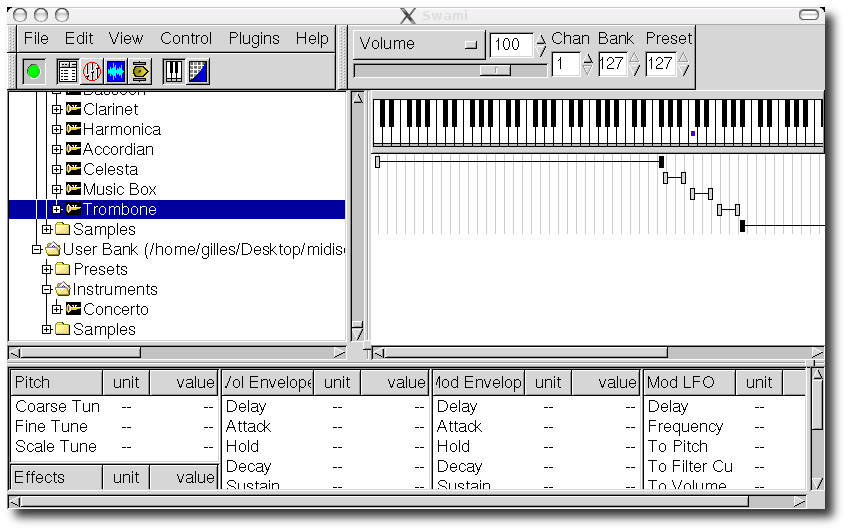
Task: Select the Scale Tune row
Action: (114, 447)
